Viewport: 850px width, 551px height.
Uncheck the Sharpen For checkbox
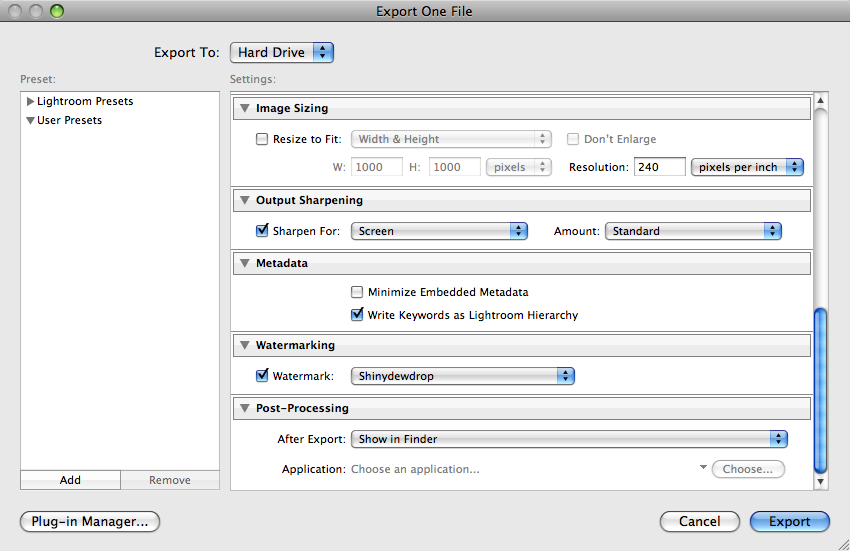[263, 231]
